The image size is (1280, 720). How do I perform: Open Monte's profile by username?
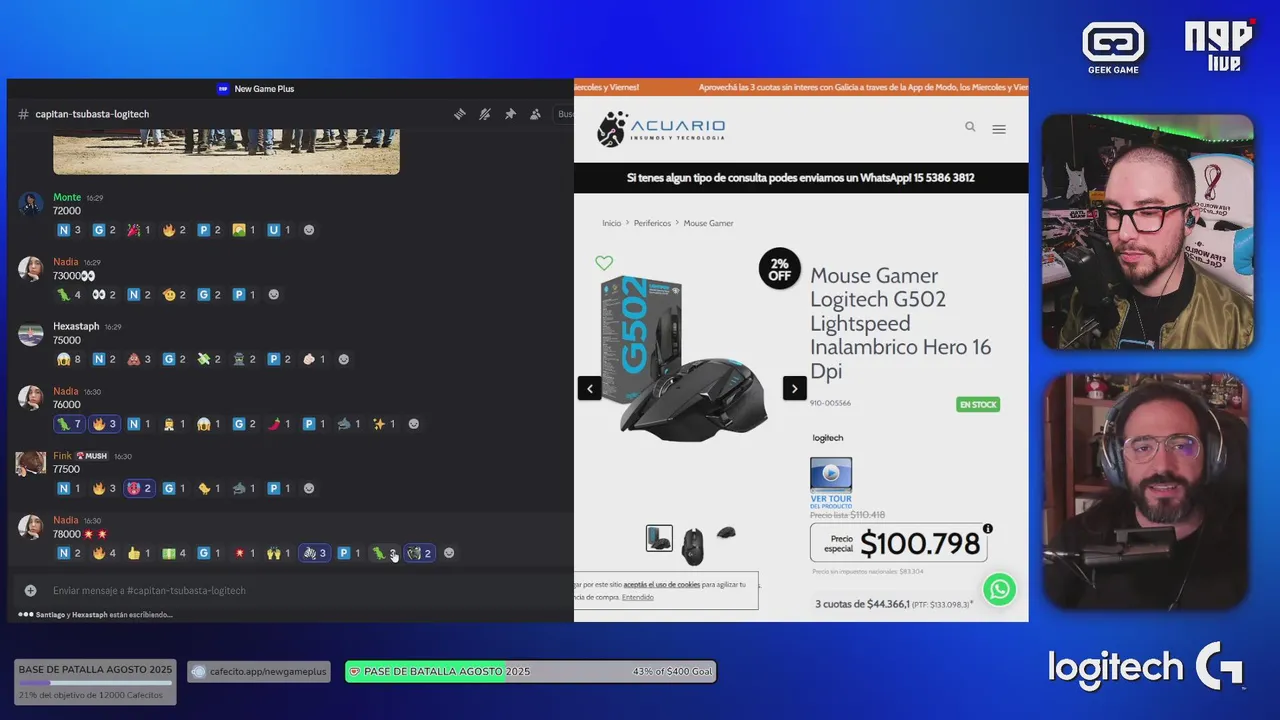(67, 197)
